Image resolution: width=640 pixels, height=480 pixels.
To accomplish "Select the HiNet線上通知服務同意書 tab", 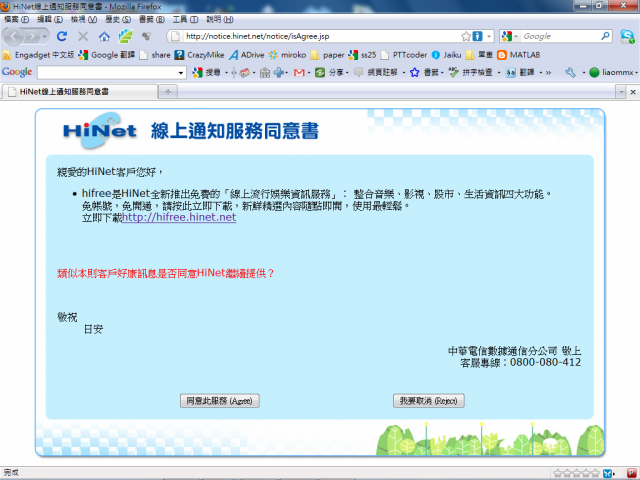I will coord(79,91).
